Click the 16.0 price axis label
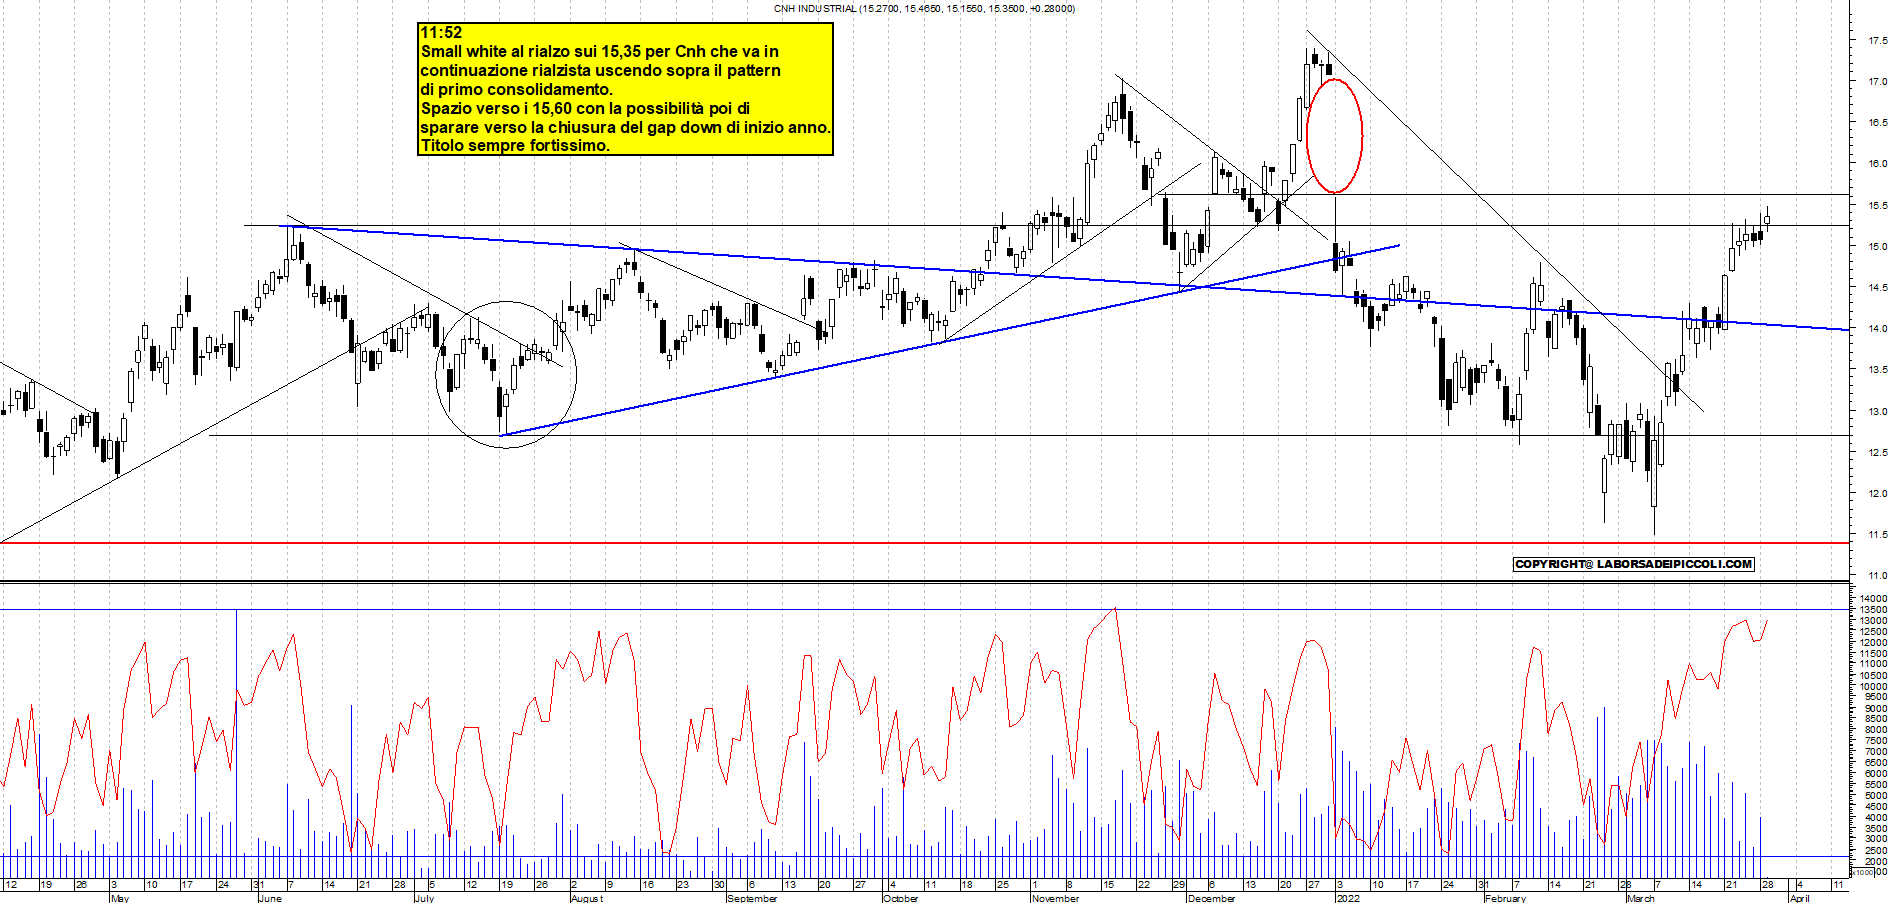The height and width of the screenshot is (903, 1890). tap(1877, 164)
